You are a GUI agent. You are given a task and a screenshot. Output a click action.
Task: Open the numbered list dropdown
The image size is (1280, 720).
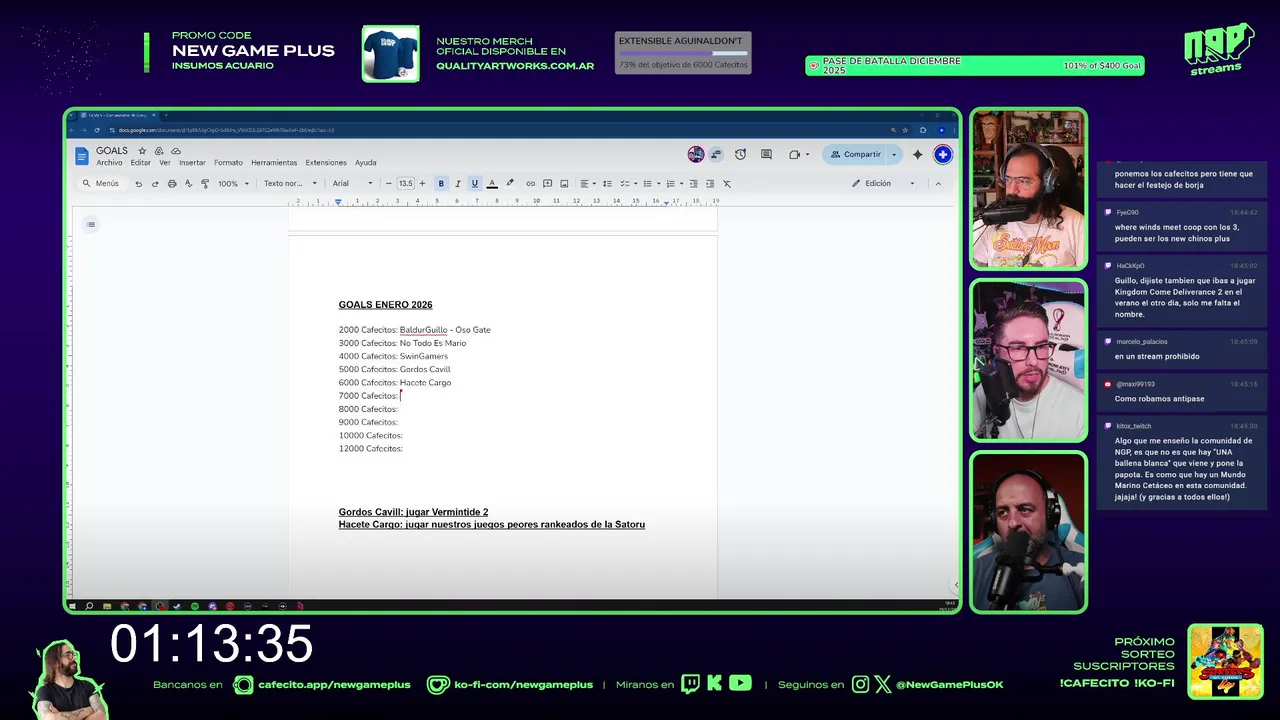point(673,184)
